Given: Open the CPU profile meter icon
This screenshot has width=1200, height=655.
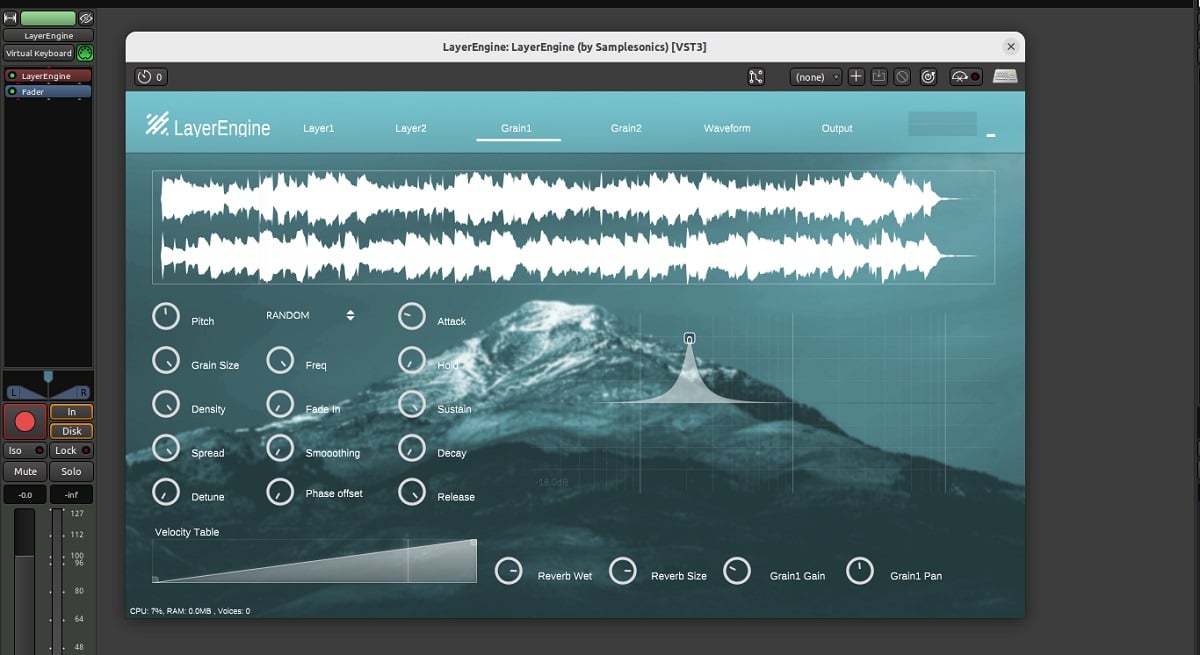Looking at the screenshot, I should [x=965, y=76].
